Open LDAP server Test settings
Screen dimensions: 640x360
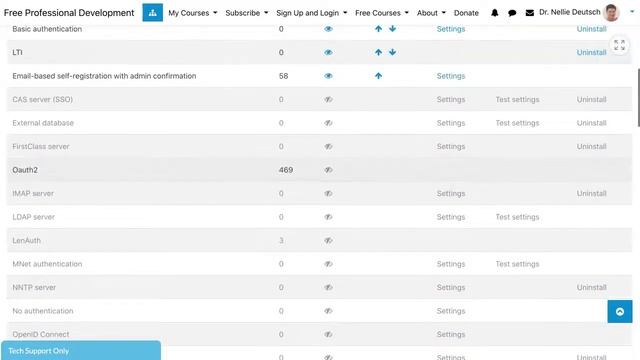[x=517, y=217]
